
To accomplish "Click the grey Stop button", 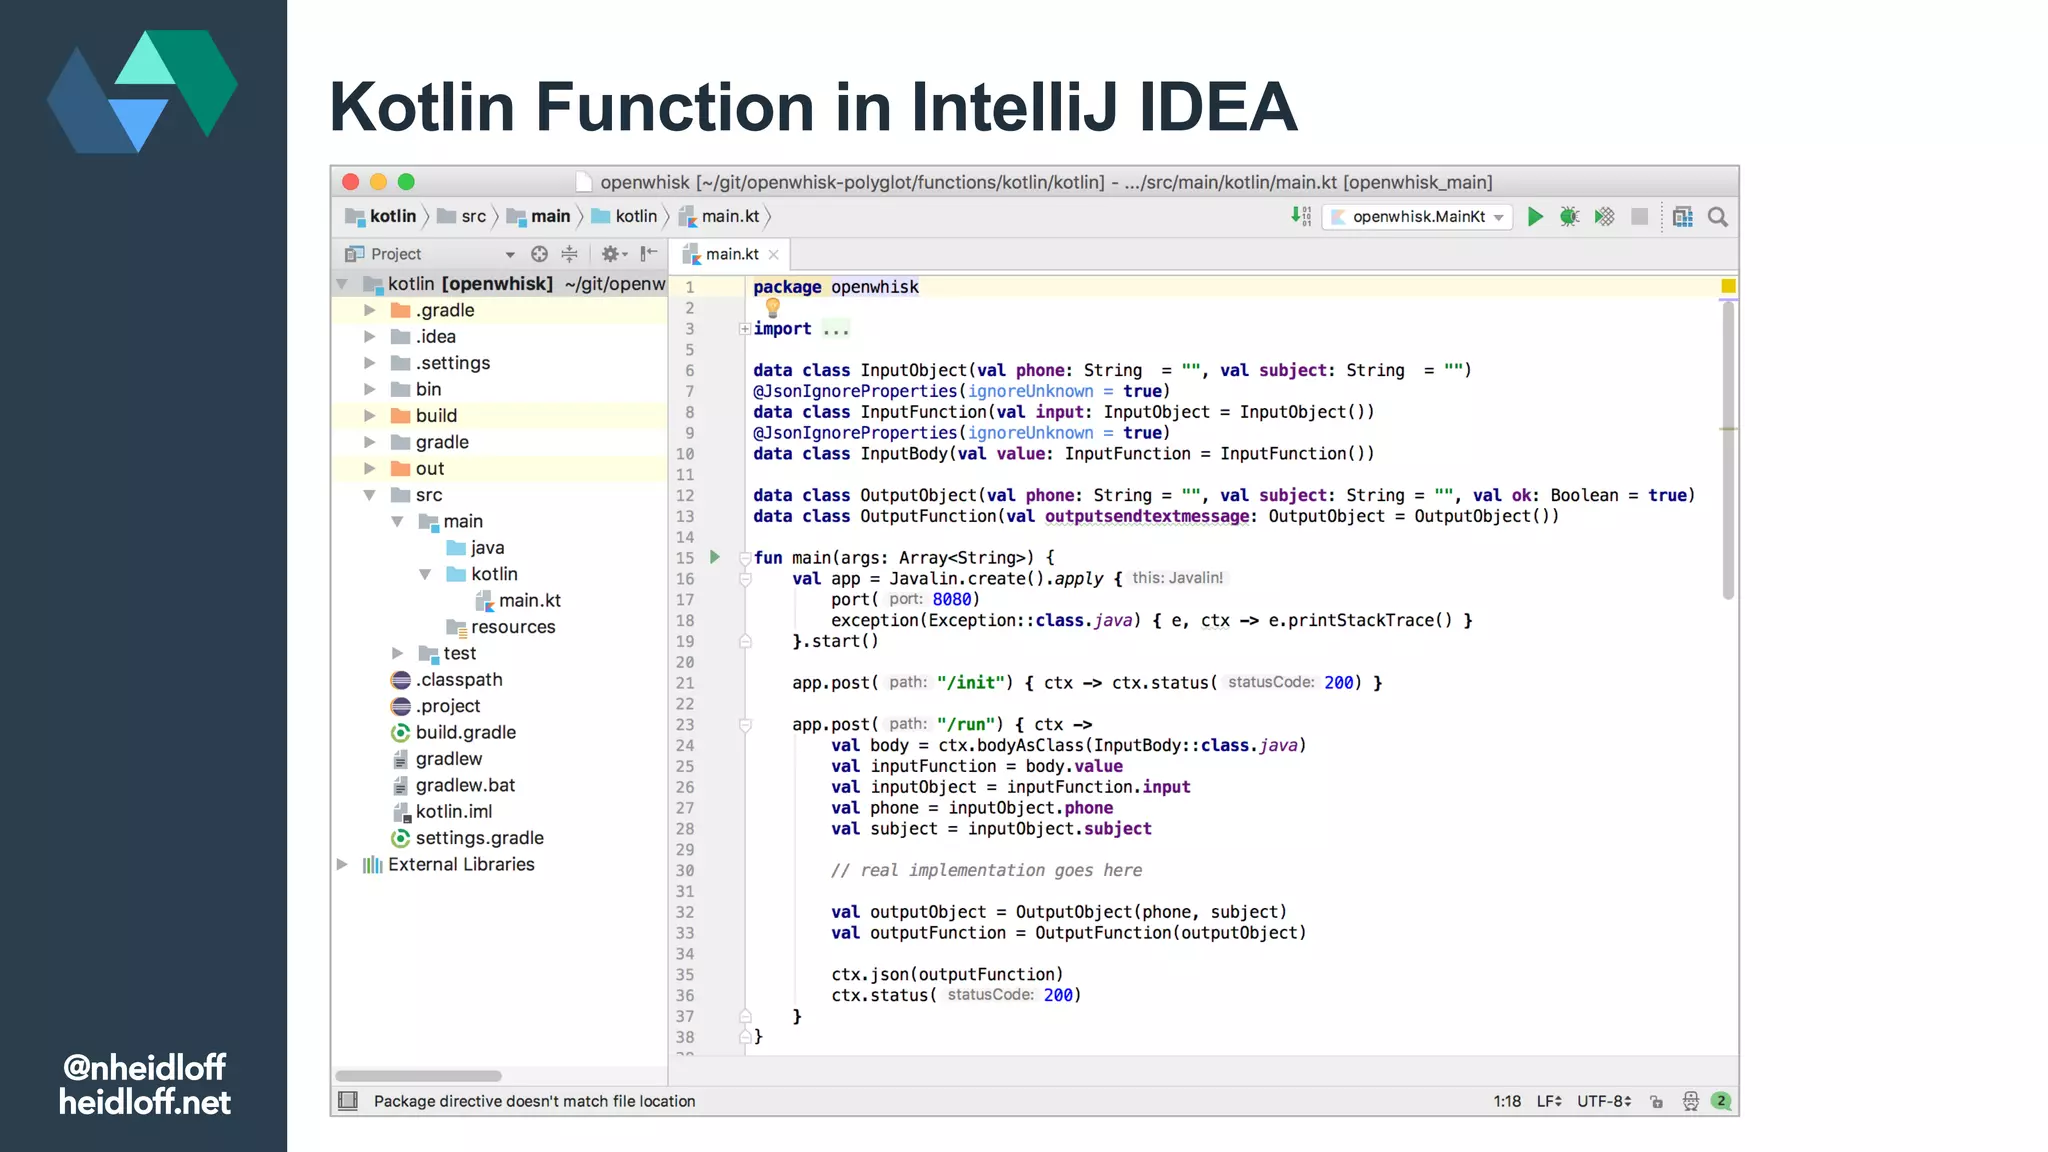I will pos(1639,217).
